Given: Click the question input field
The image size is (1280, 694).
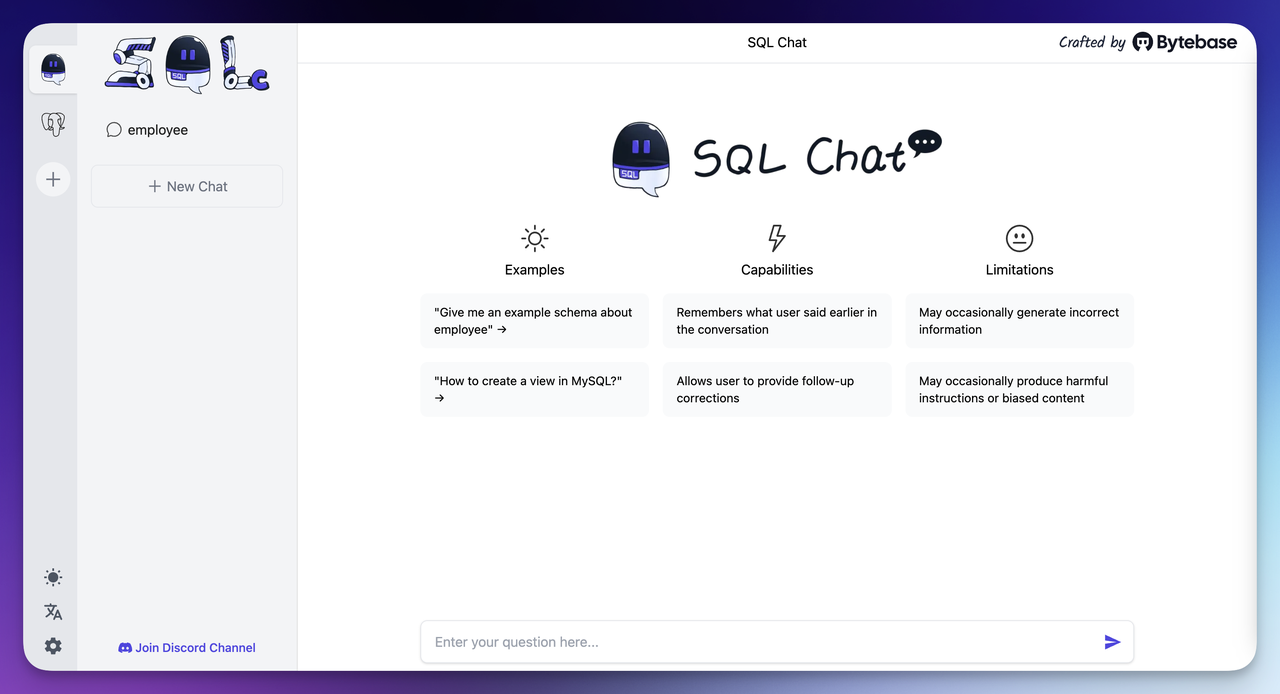Looking at the screenshot, I should coord(777,642).
